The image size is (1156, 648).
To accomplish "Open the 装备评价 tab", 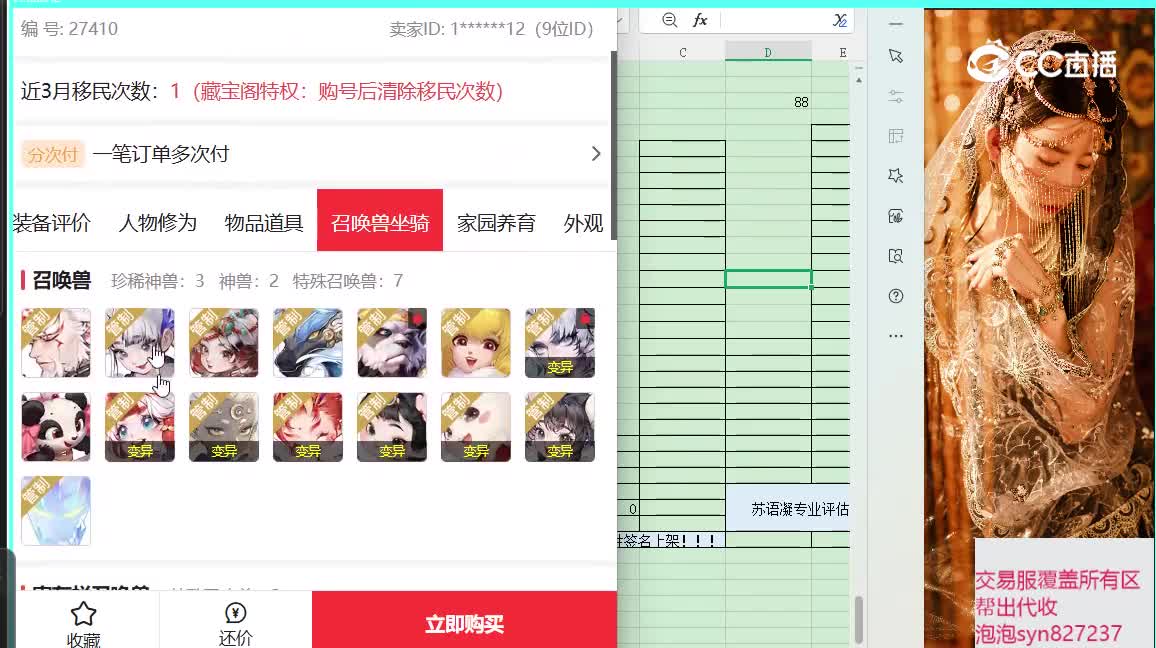I will coord(52,223).
